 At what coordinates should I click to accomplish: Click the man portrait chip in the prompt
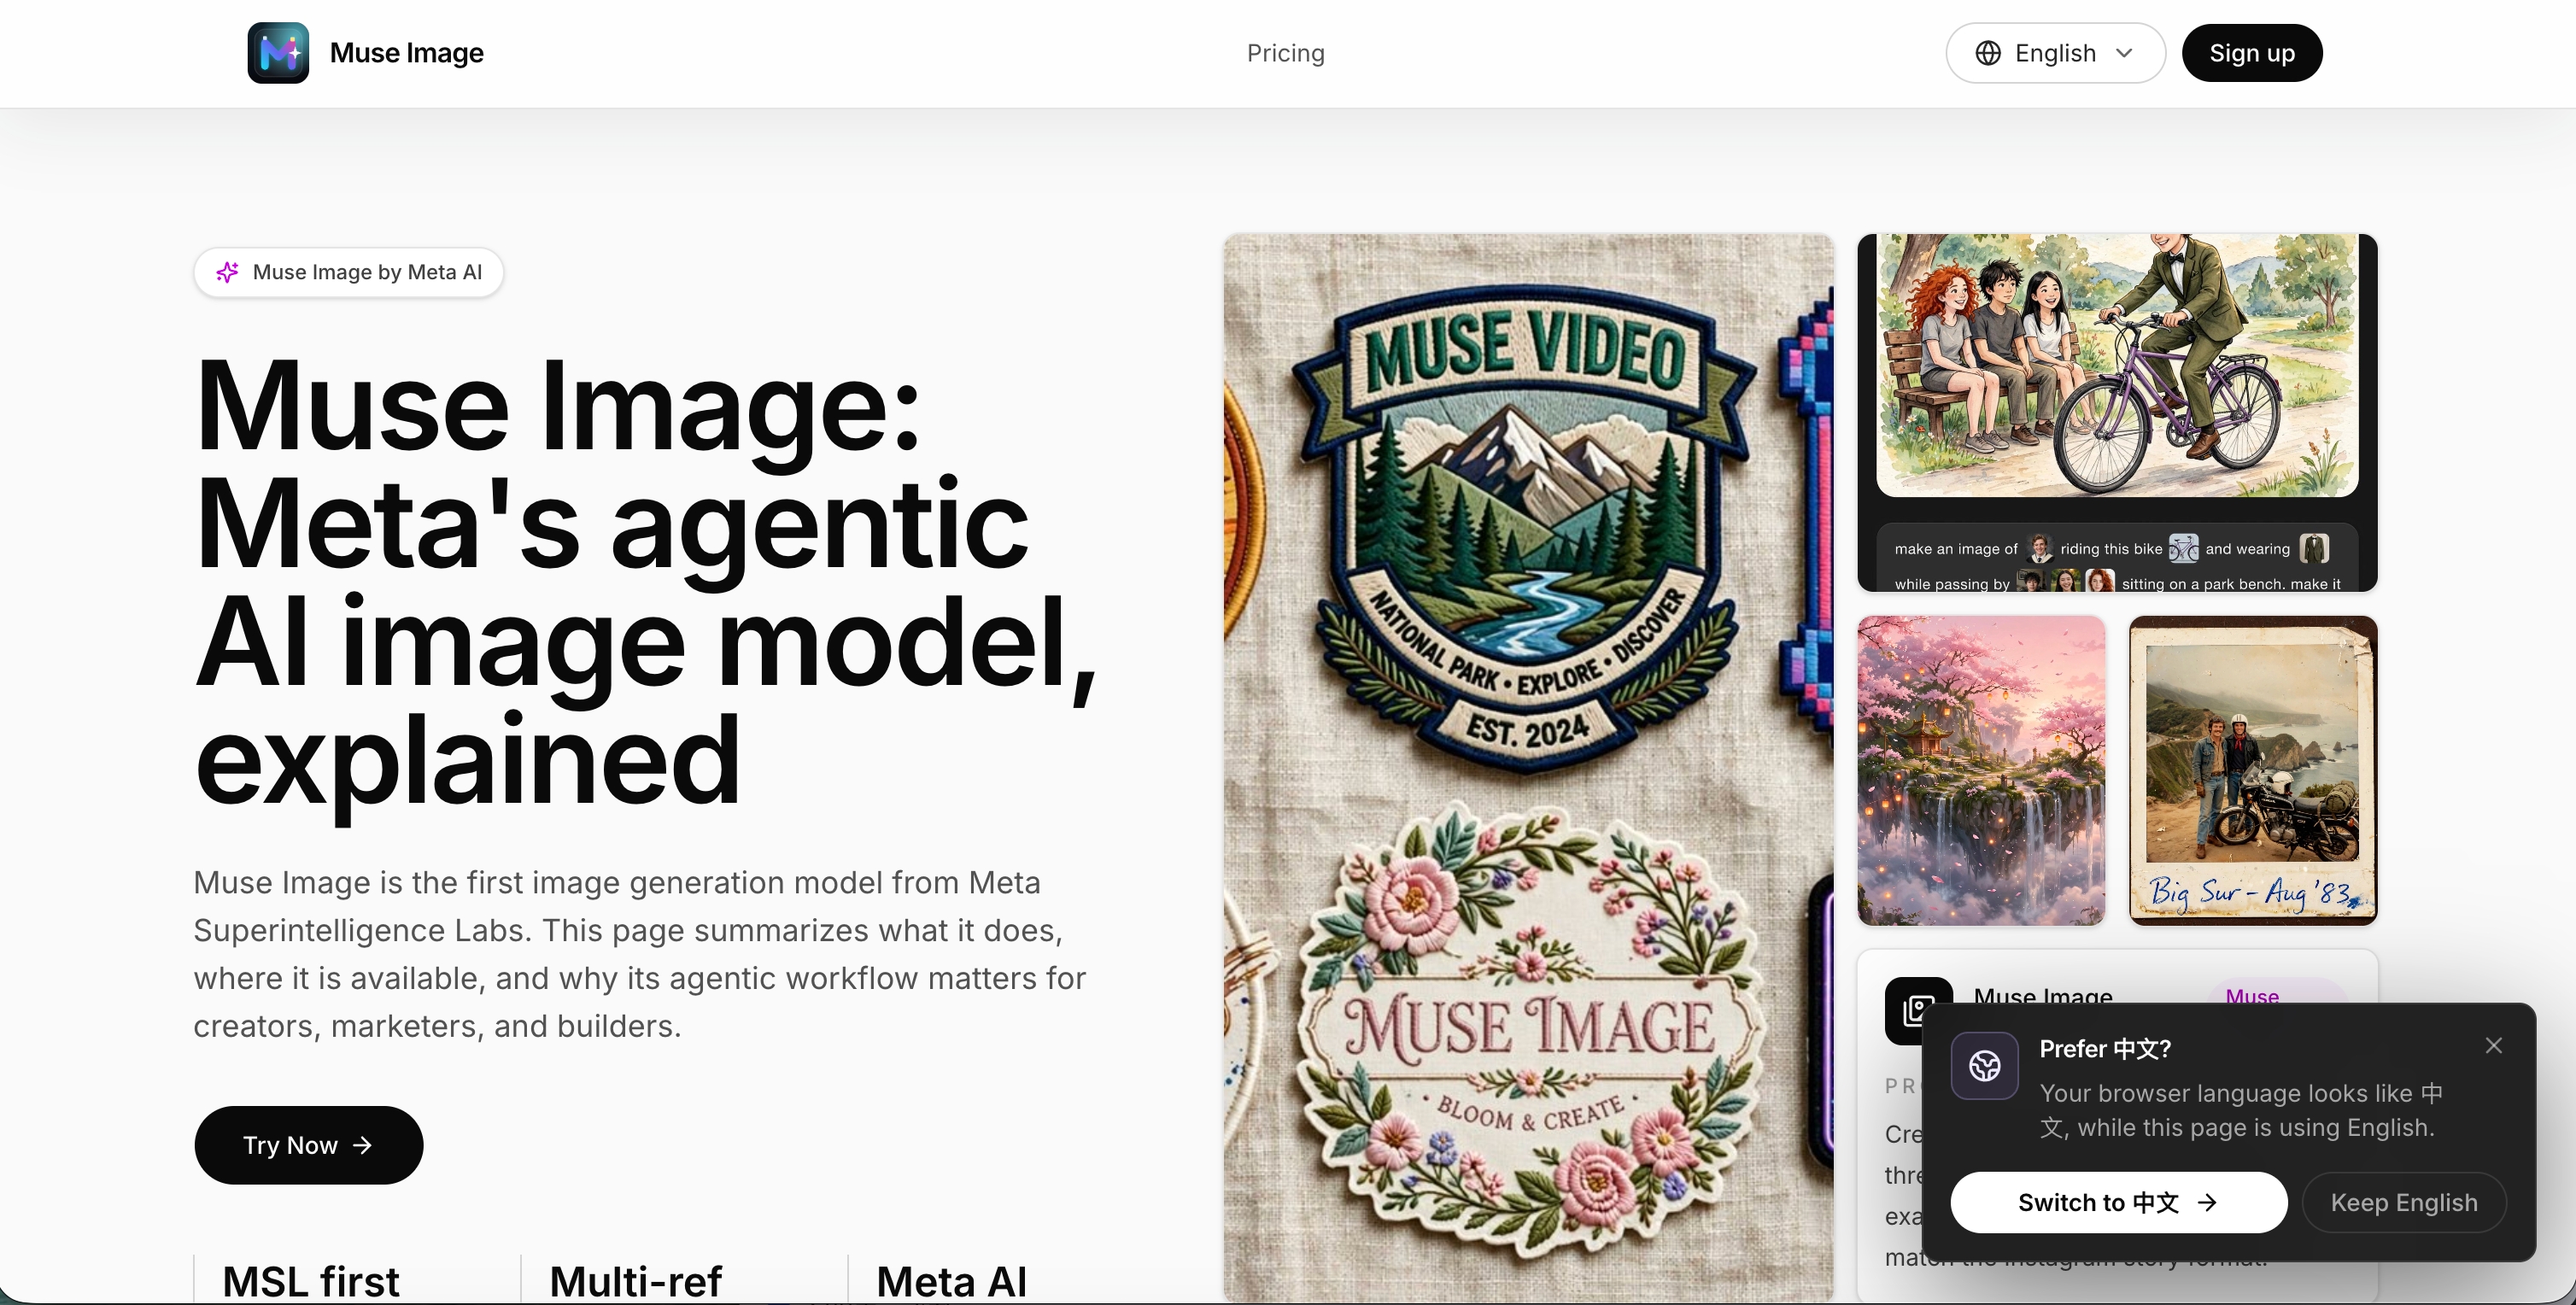coord(2040,548)
